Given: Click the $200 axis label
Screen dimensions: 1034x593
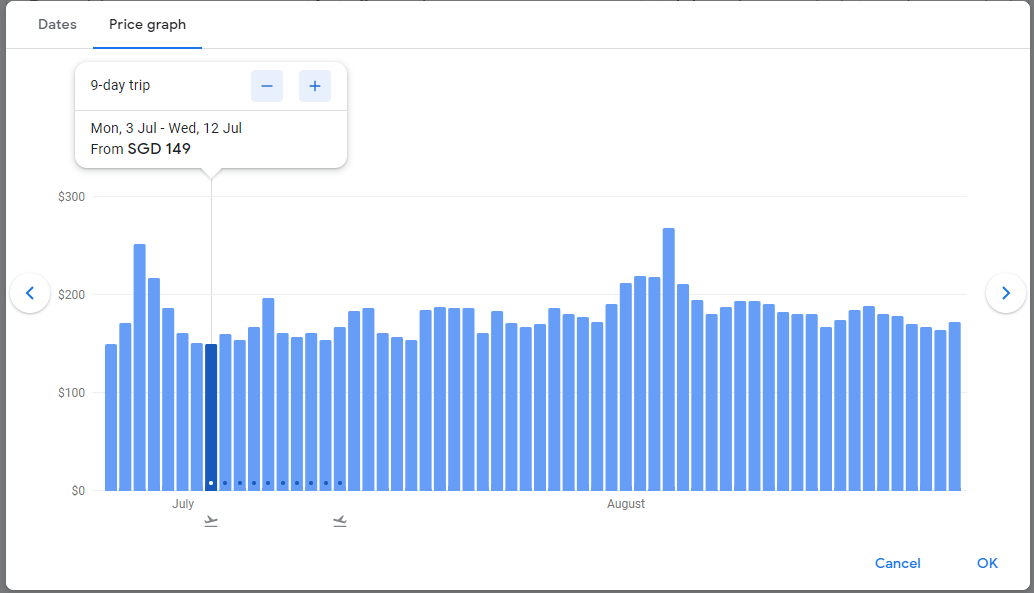Looking at the screenshot, I should [x=71, y=294].
